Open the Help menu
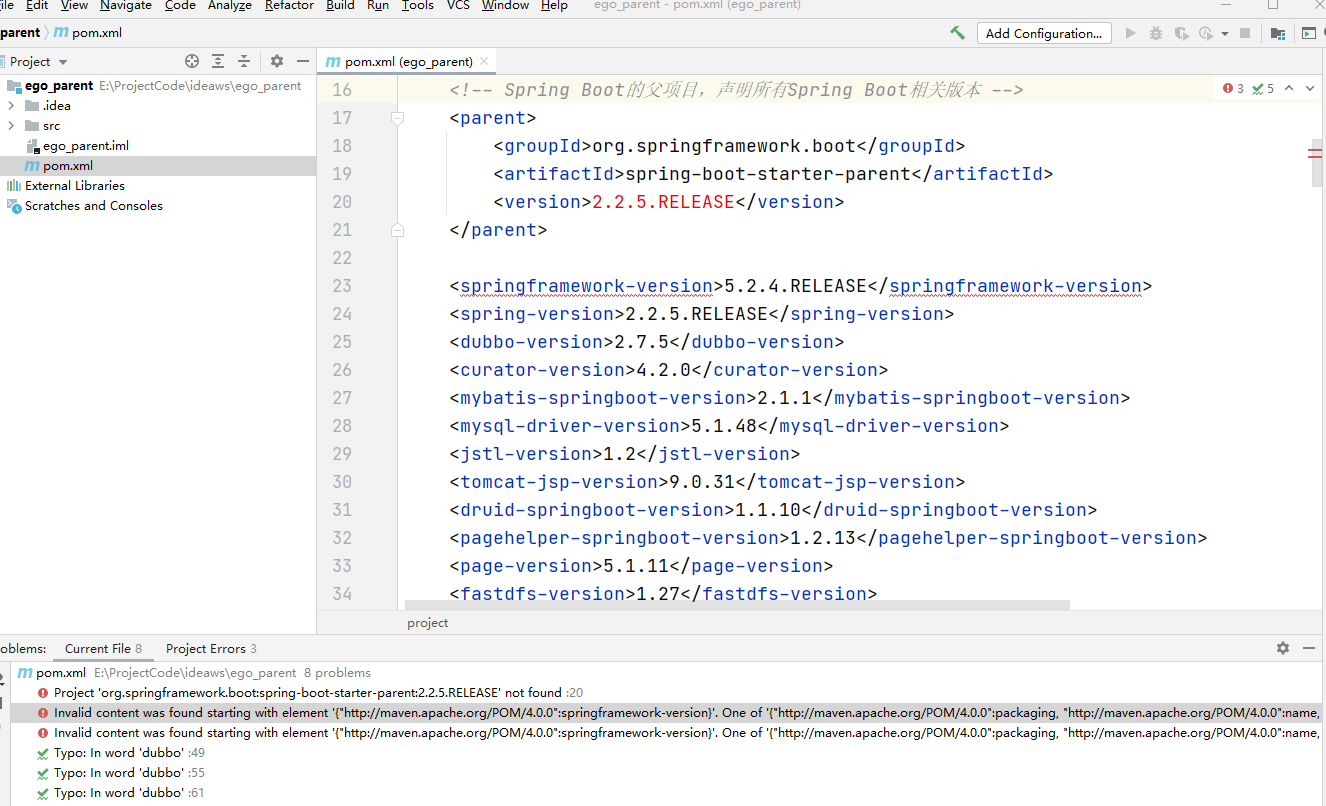The width and height of the screenshot is (1326, 806). point(554,6)
